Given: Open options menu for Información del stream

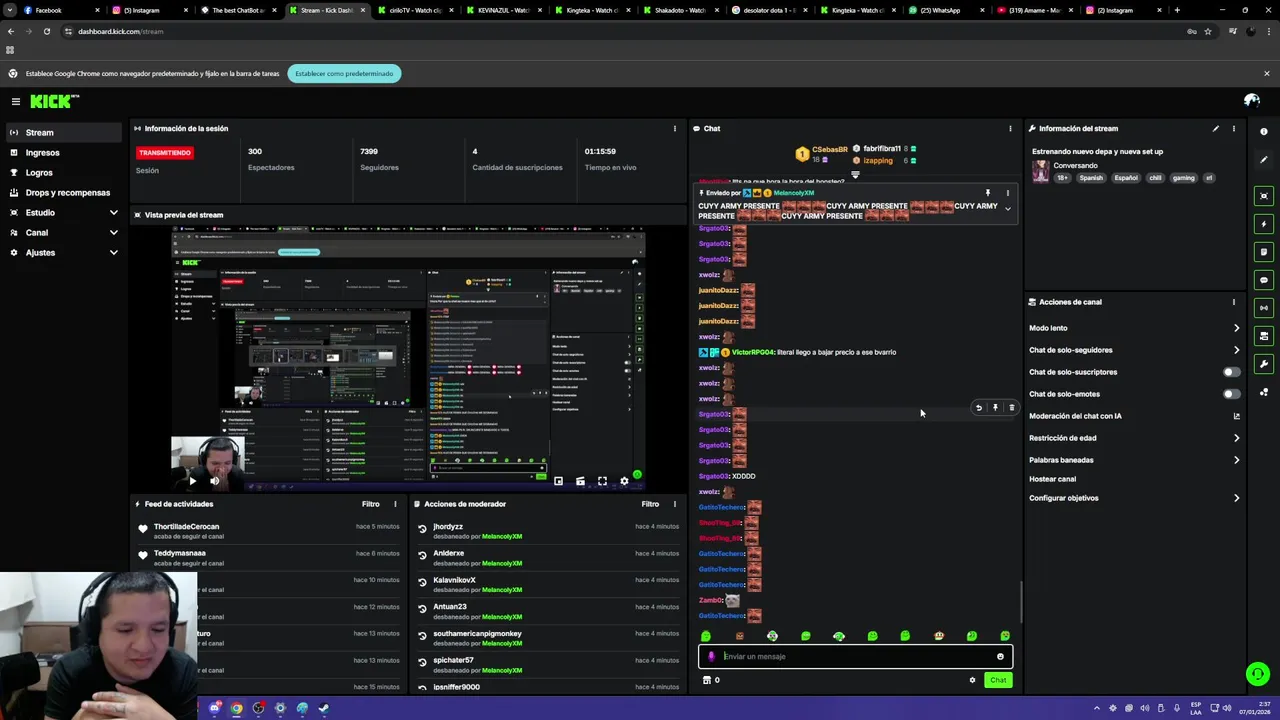Looking at the screenshot, I should pyautogui.click(x=1234, y=129).
